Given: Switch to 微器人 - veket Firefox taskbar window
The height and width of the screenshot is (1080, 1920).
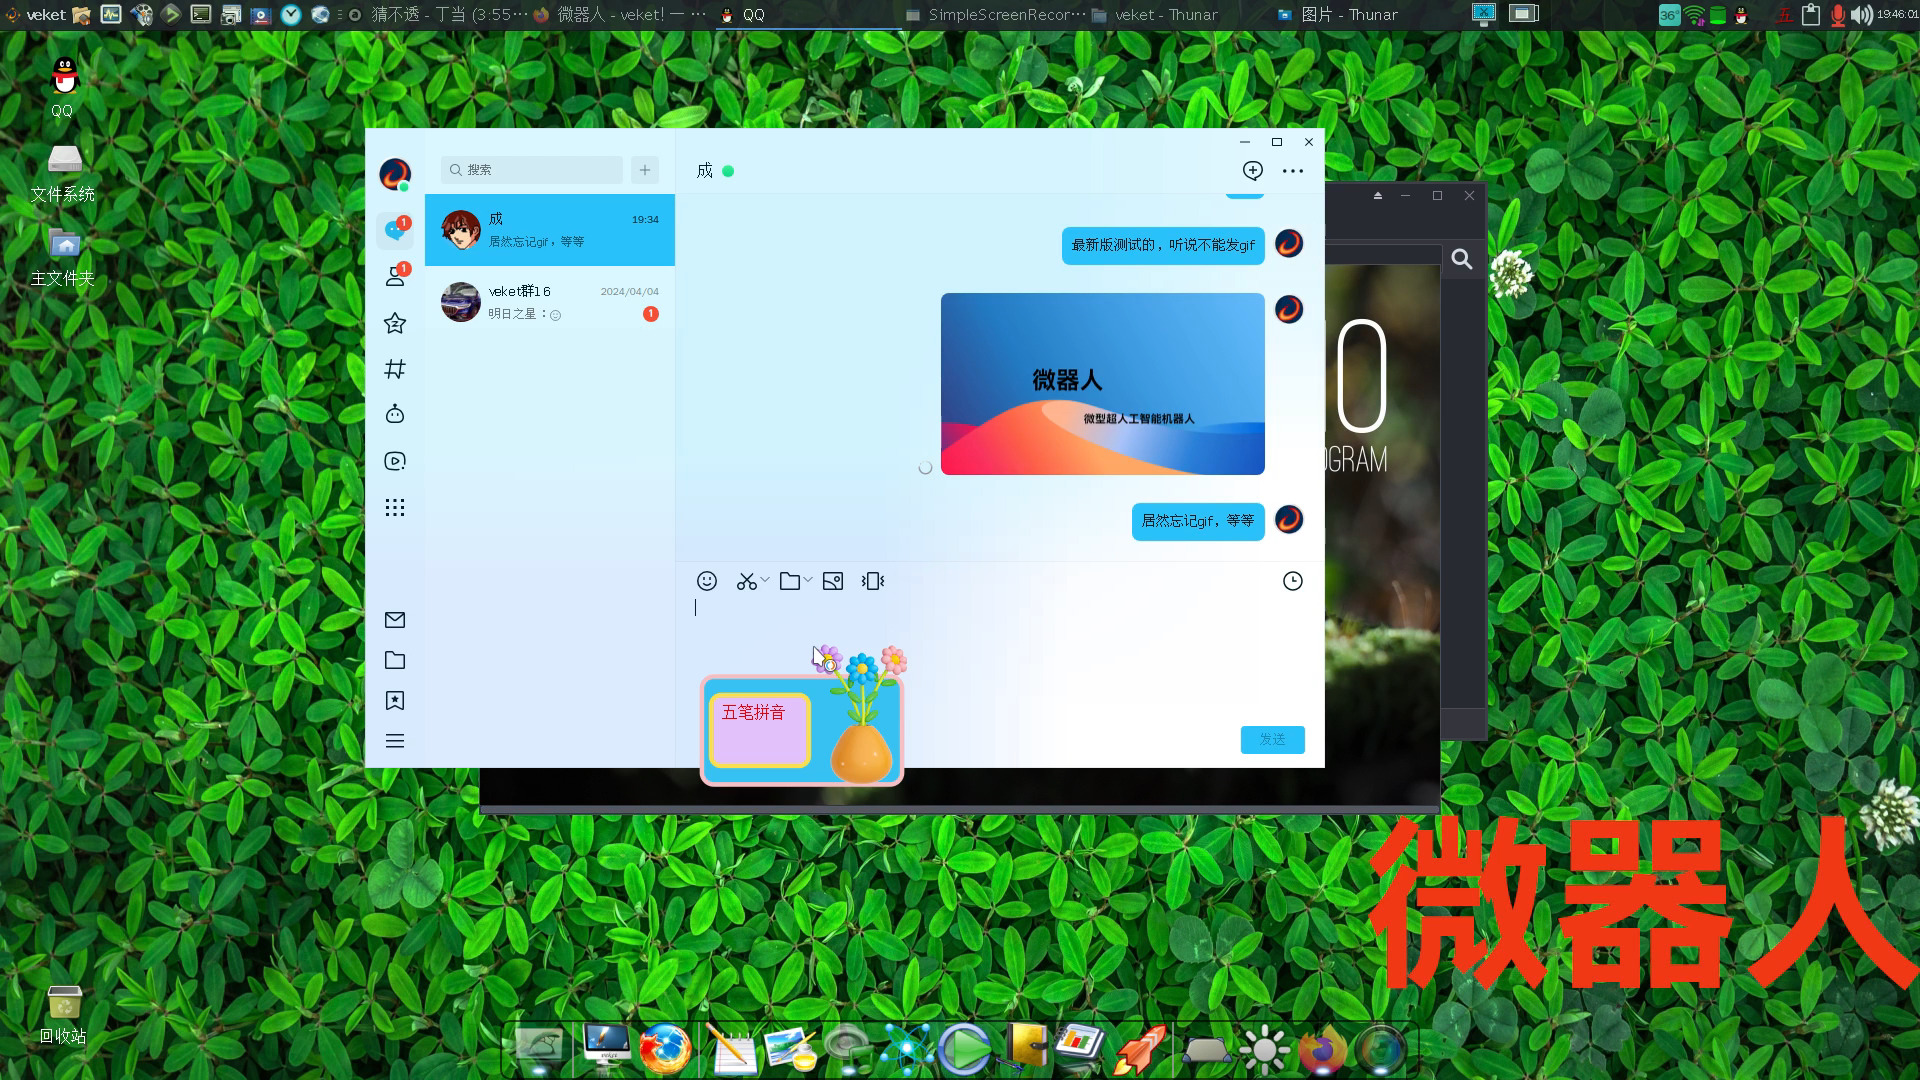Looking at the screenshot, I should click(620, 14).
